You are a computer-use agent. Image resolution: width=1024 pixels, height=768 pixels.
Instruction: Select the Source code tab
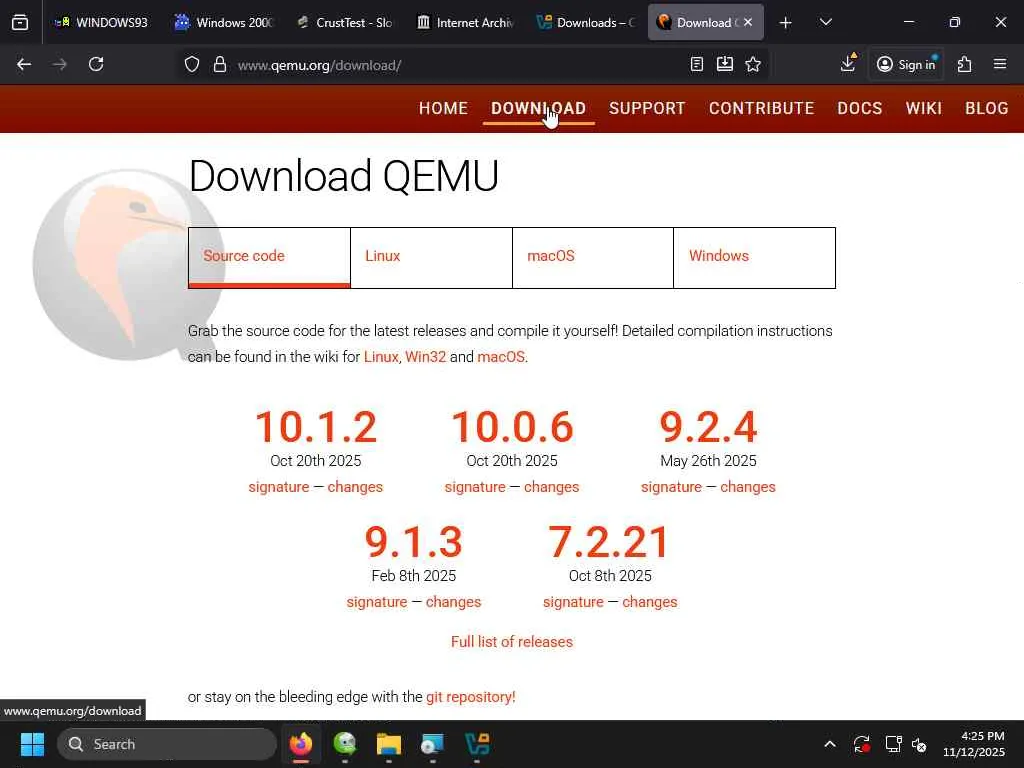[269, 257]
